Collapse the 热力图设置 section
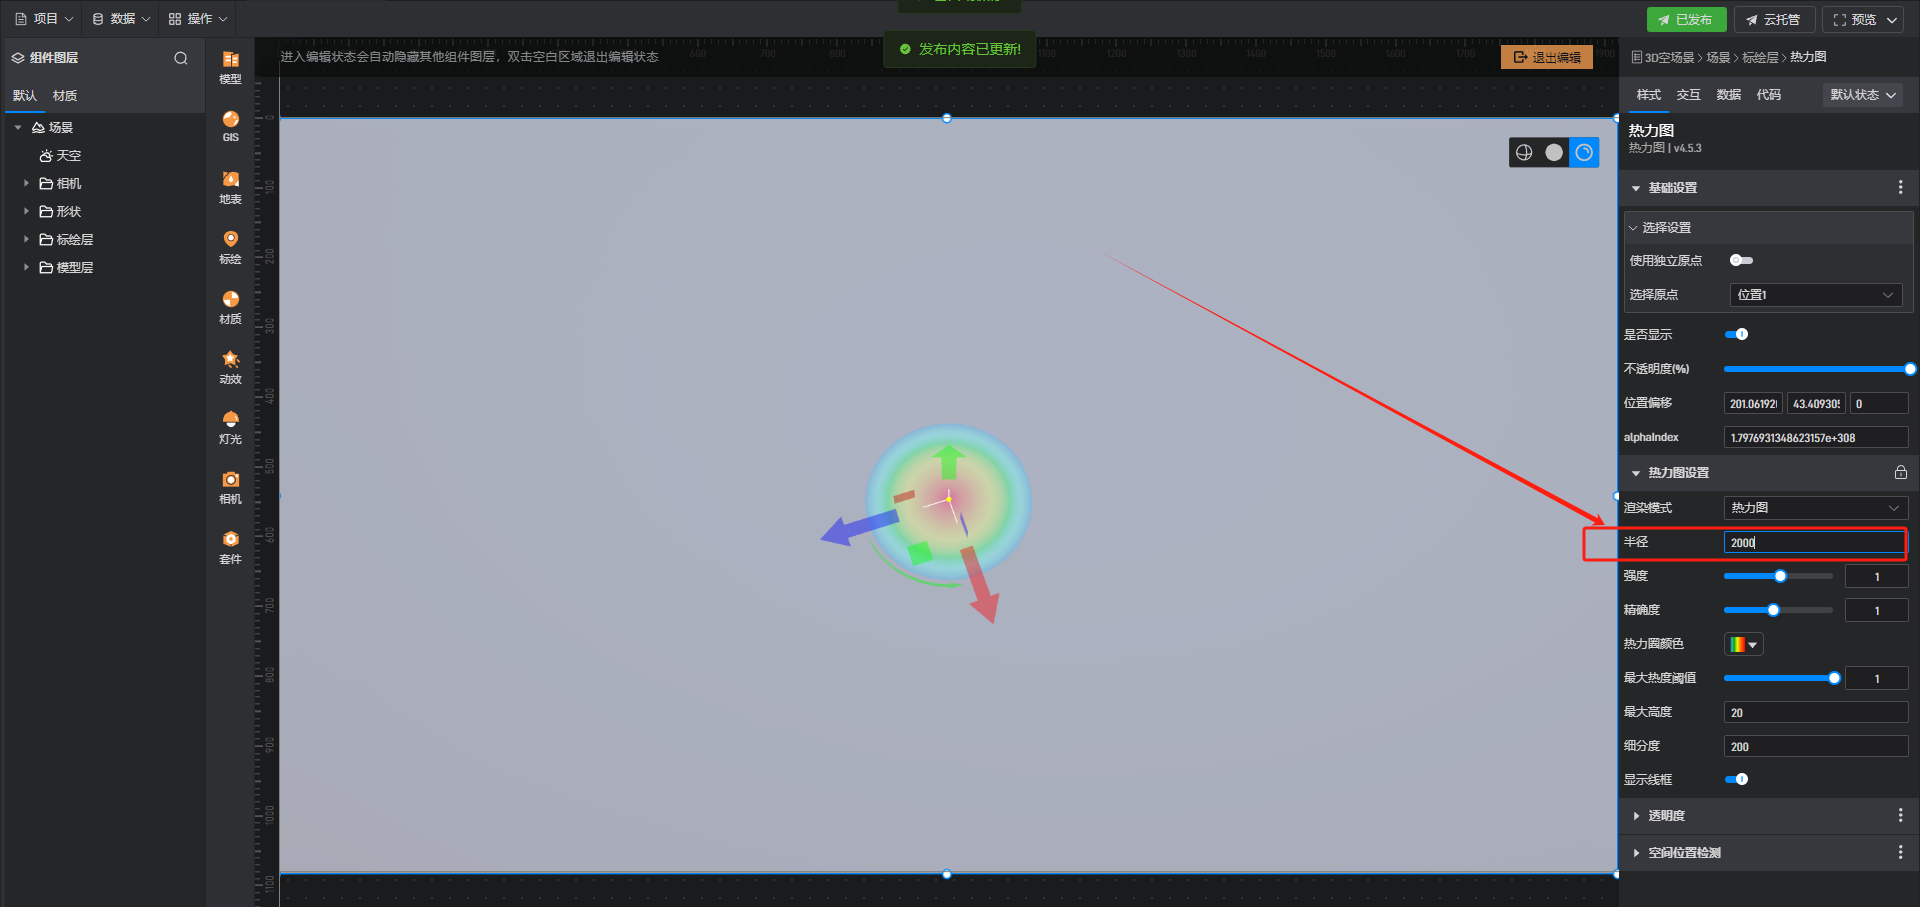The height and width of the screenshot is (907, 1920). point(1636,473)
